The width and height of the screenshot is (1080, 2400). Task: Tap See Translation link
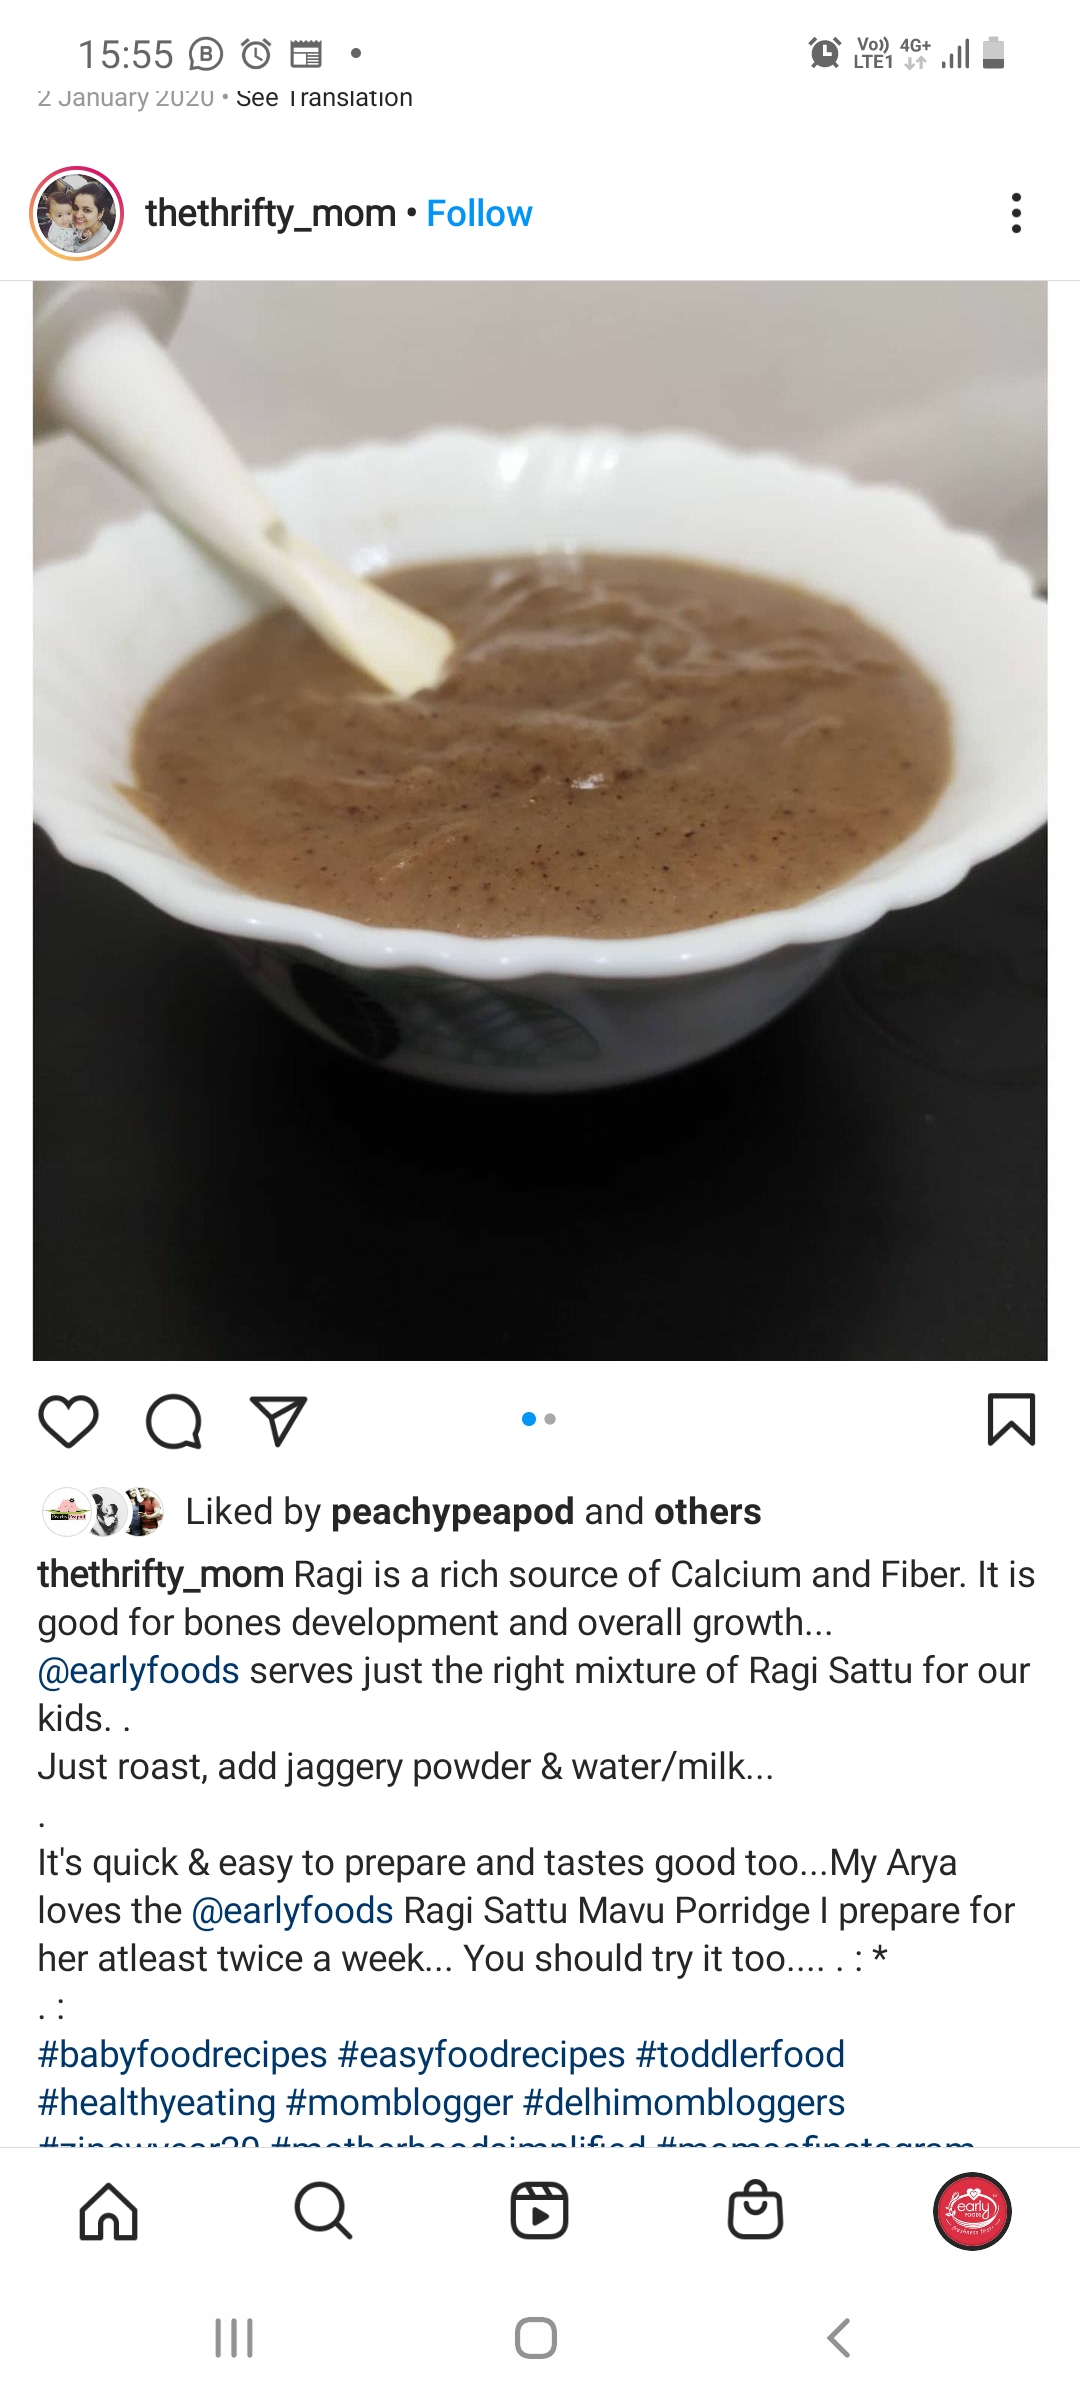(x=324, y=98)
